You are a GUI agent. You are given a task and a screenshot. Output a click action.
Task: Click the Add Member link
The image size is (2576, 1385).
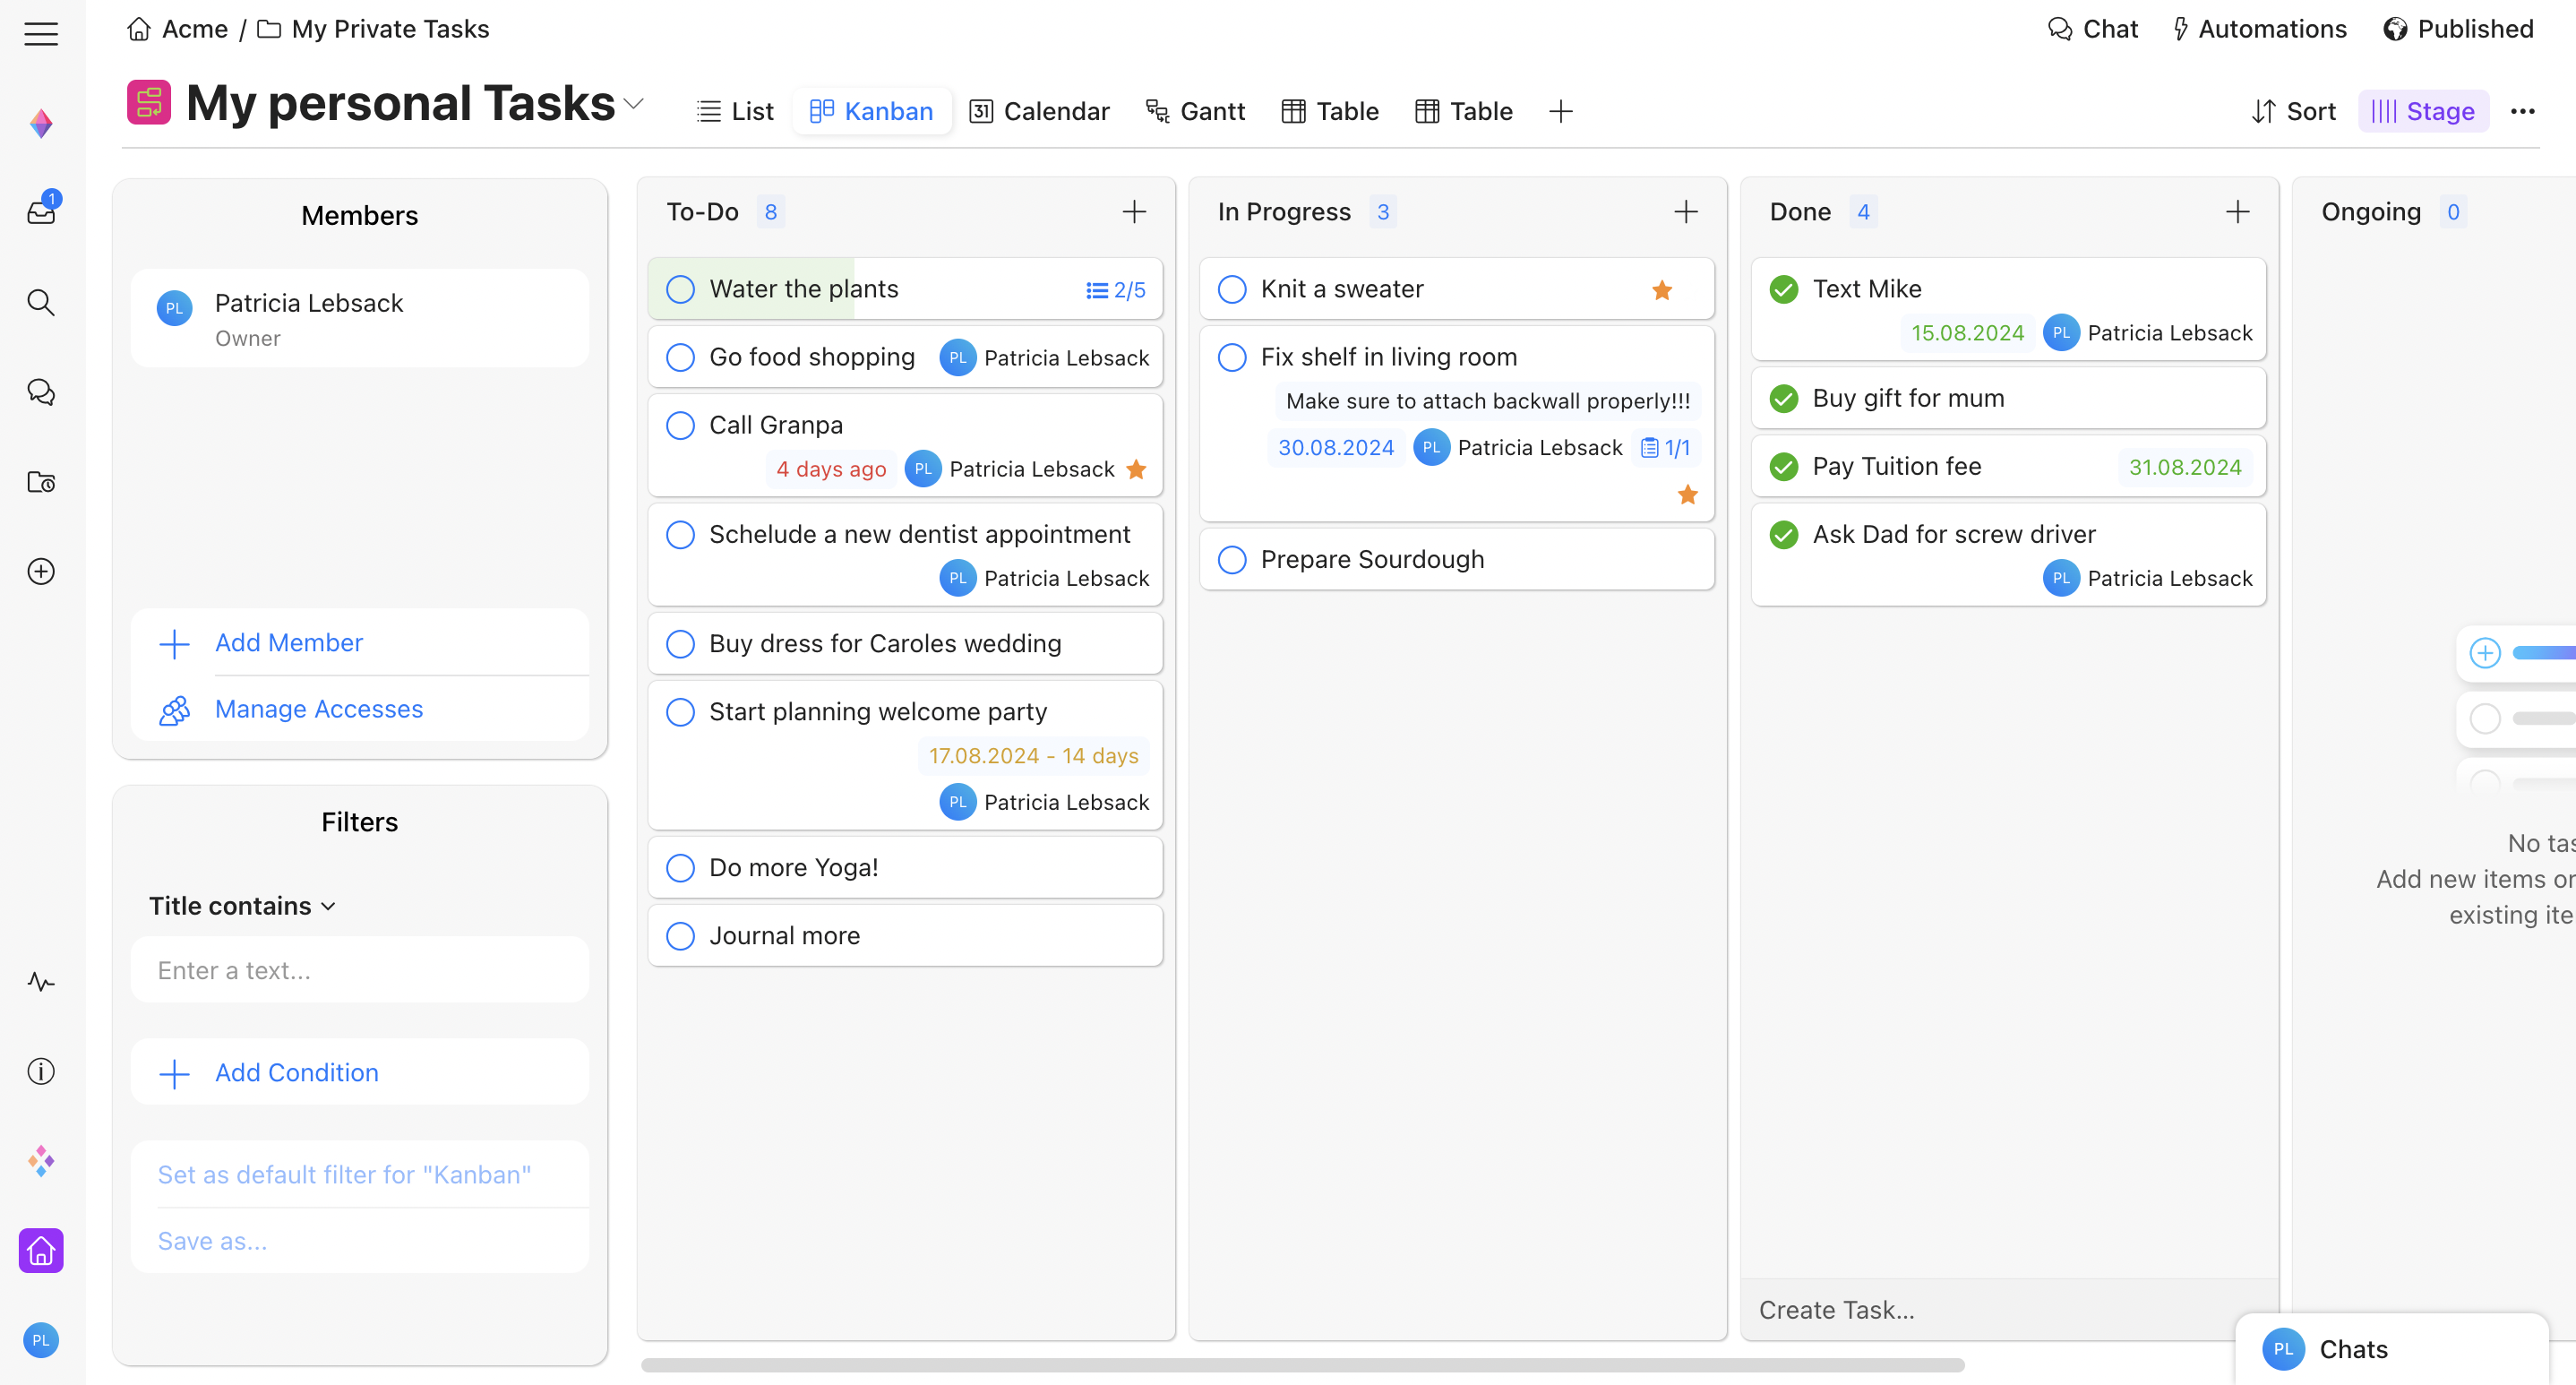point(288,642)
